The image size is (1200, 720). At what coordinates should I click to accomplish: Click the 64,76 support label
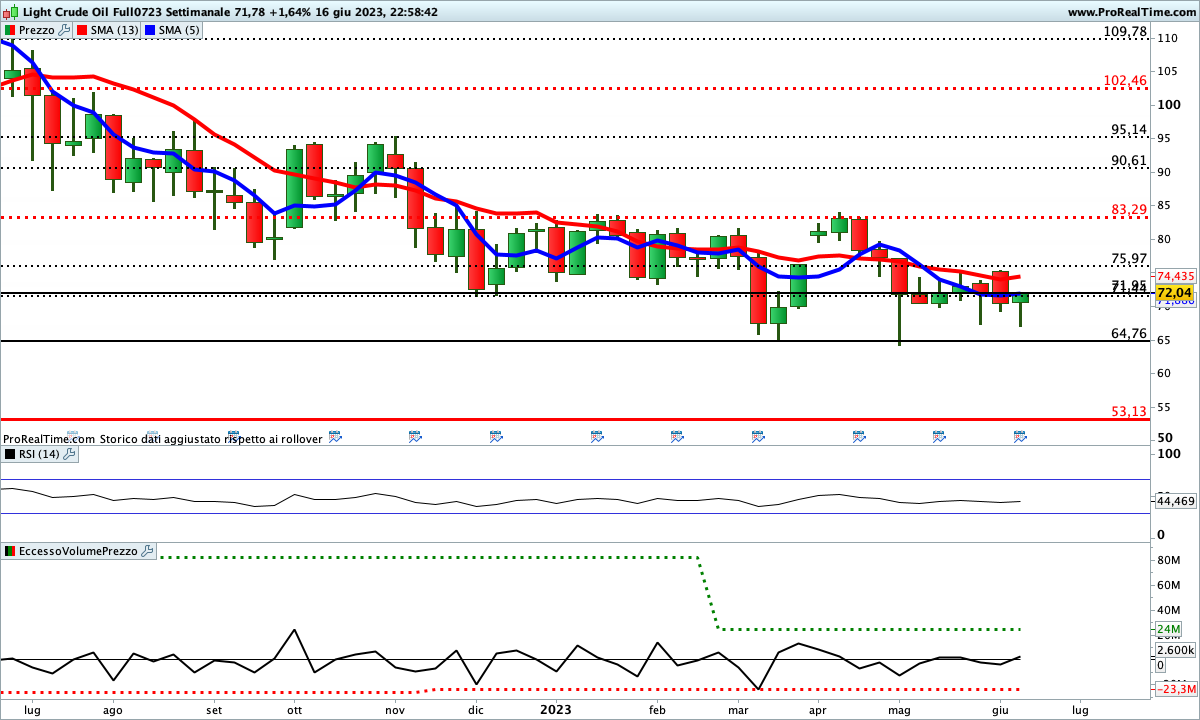click(1129, 334)
